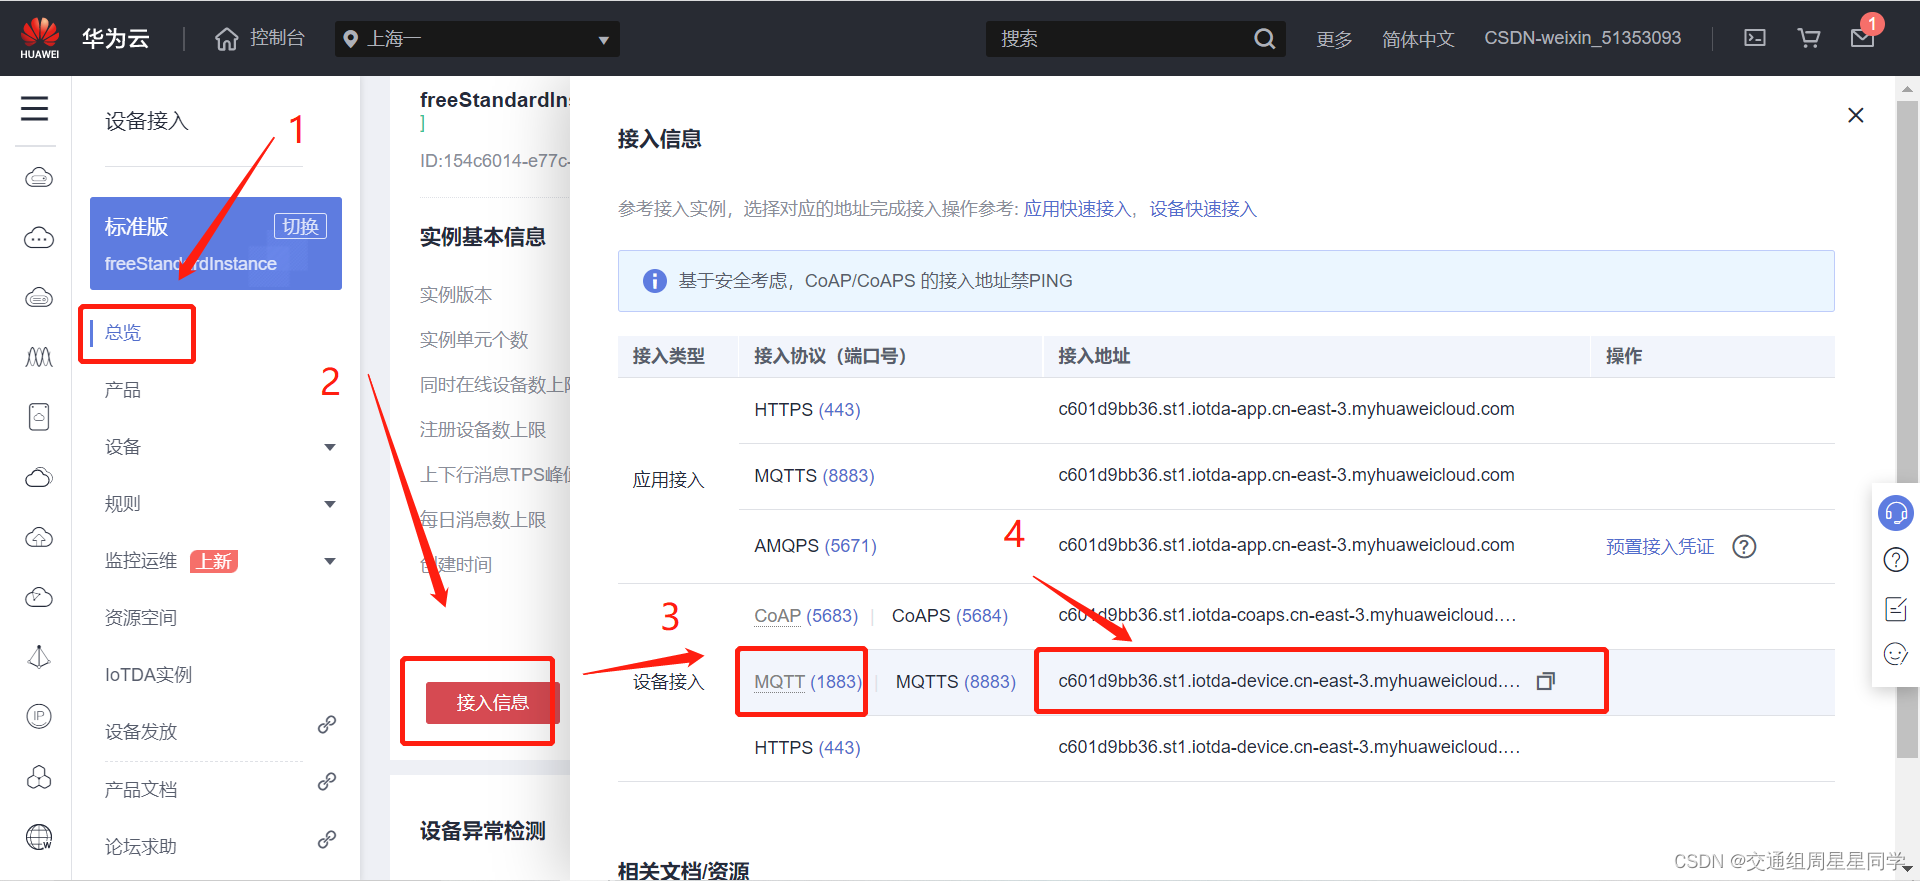Click MQTT (1883) protocol text
This screenshot has height=881, width=1920.
click(x=807, y=682)
